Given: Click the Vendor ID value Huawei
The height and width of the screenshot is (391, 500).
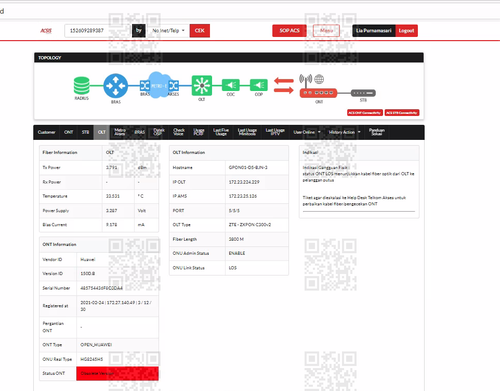Looking at the screenshot, I should (88, 259).
